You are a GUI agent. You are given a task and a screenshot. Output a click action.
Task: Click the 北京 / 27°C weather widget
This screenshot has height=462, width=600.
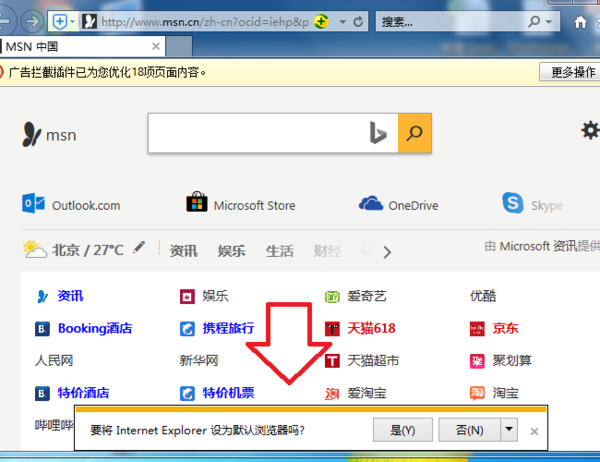(x=73, y=250)
